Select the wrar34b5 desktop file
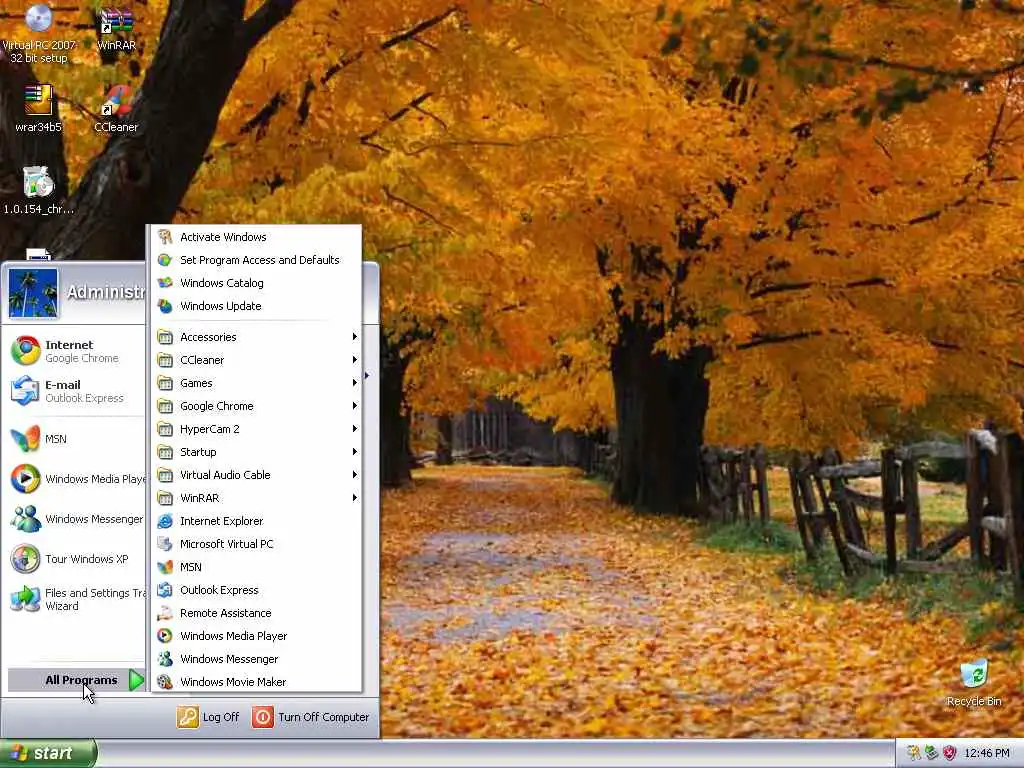1024x768 pixels. pyautogui.click(x=39, y=108)
